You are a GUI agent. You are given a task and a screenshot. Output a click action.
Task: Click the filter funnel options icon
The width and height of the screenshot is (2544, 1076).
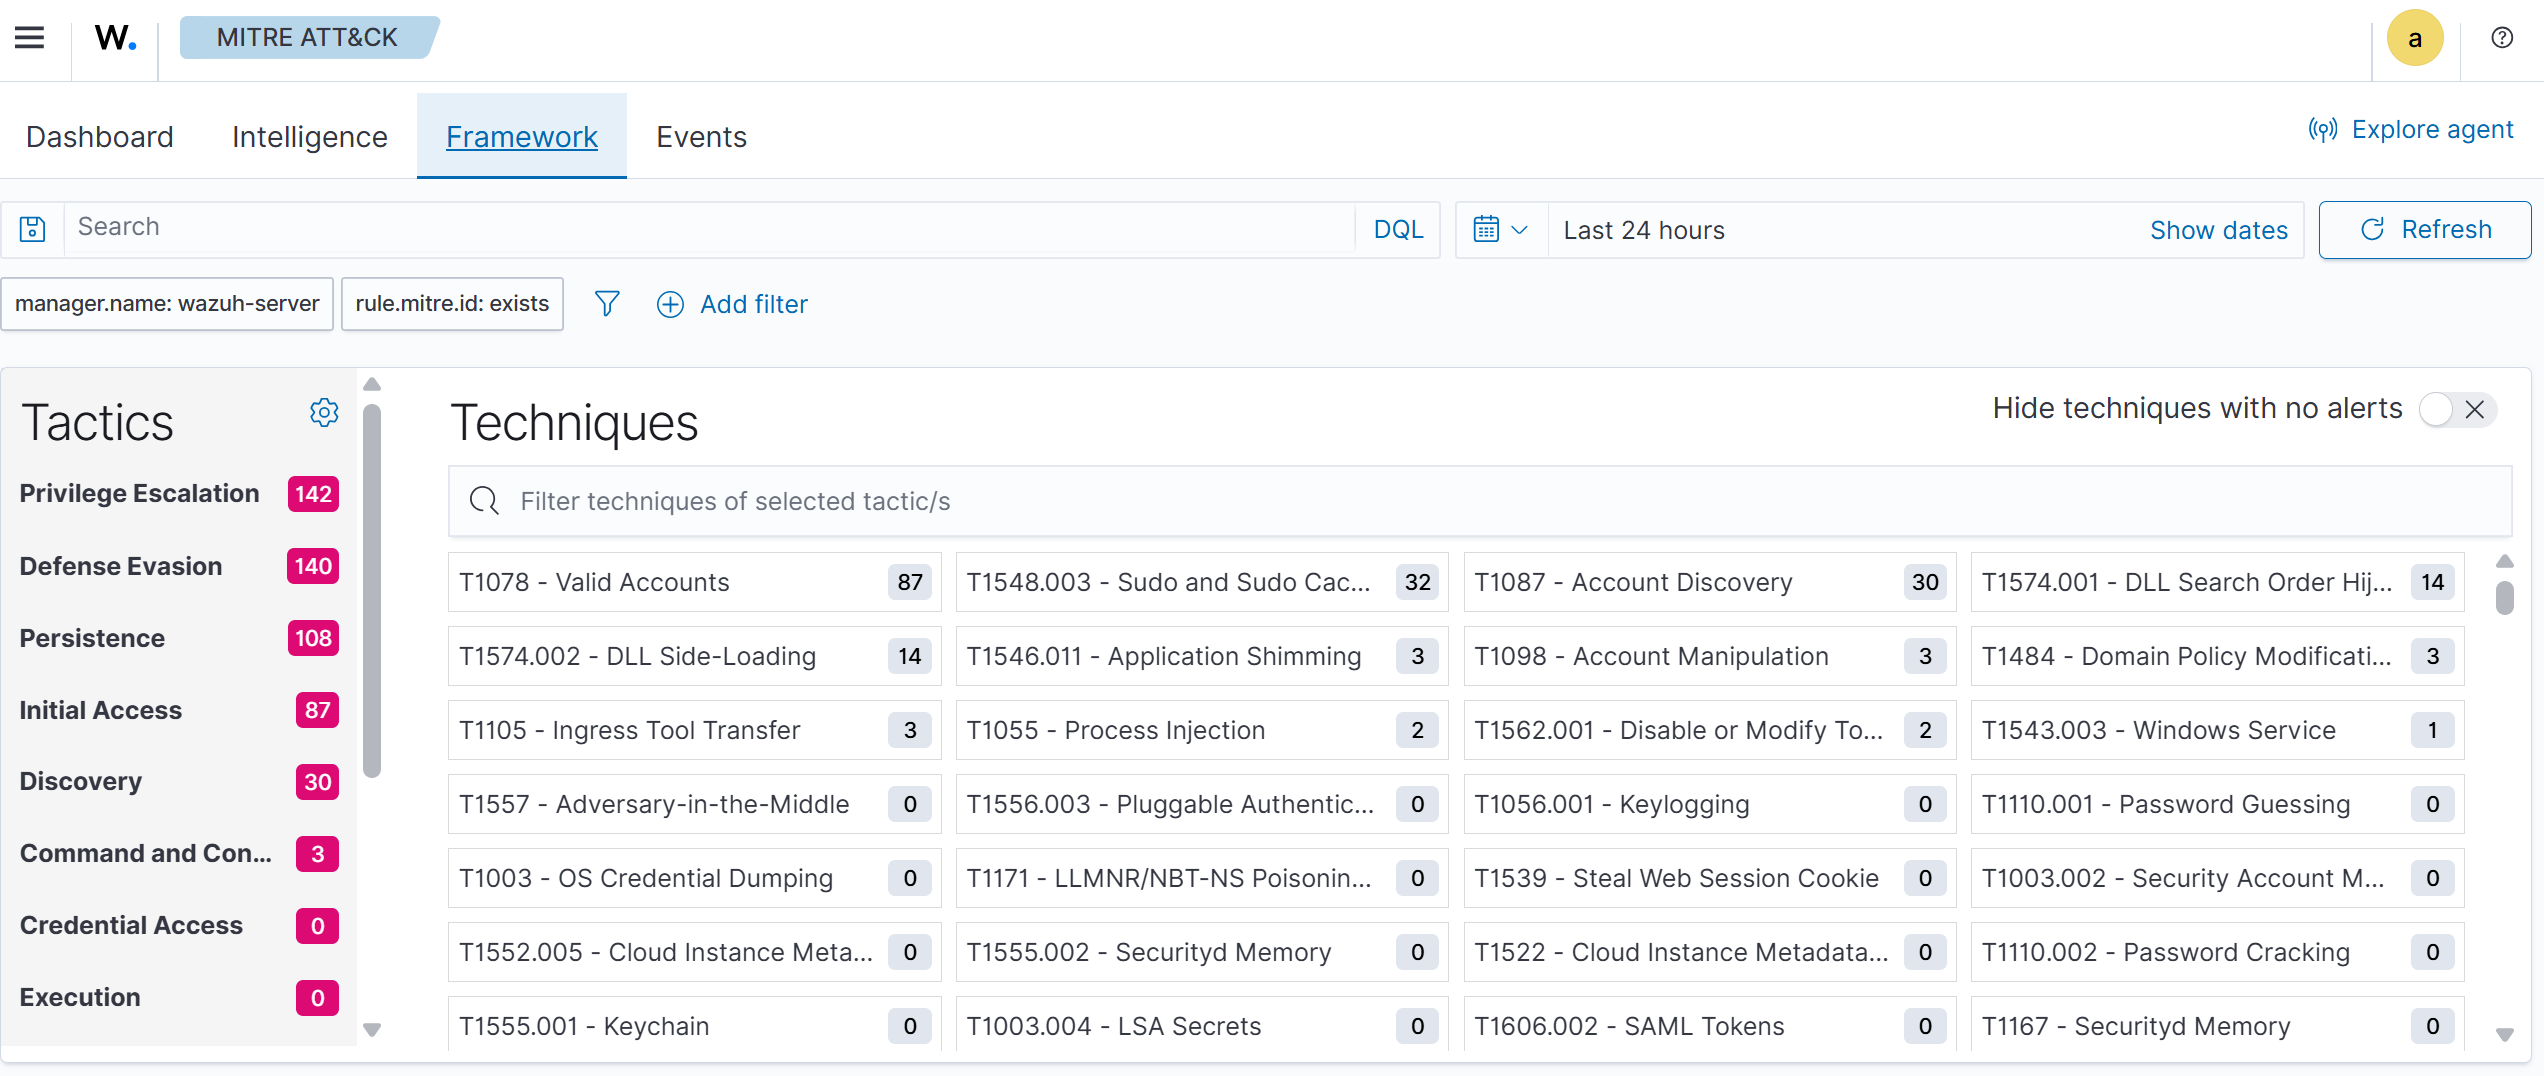pyautogui.click(x=607, y=304)
